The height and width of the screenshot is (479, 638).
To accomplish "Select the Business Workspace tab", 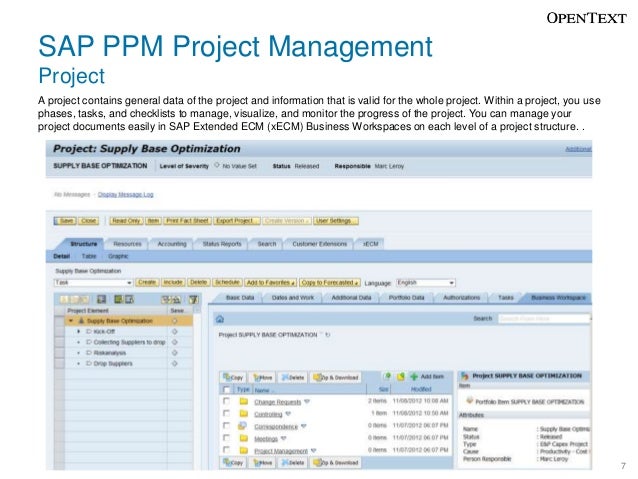I will coord(558,297).
